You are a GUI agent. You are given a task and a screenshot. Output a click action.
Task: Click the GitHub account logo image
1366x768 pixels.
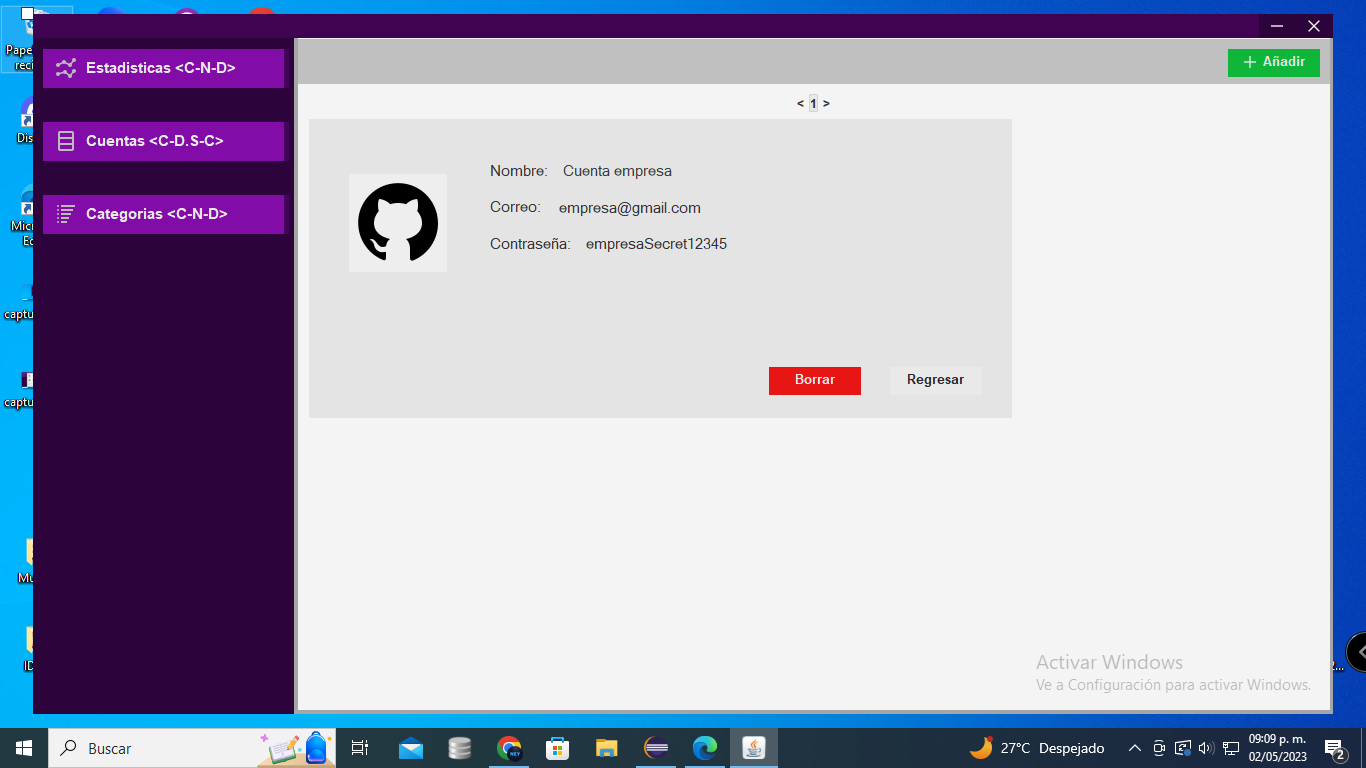398,223
